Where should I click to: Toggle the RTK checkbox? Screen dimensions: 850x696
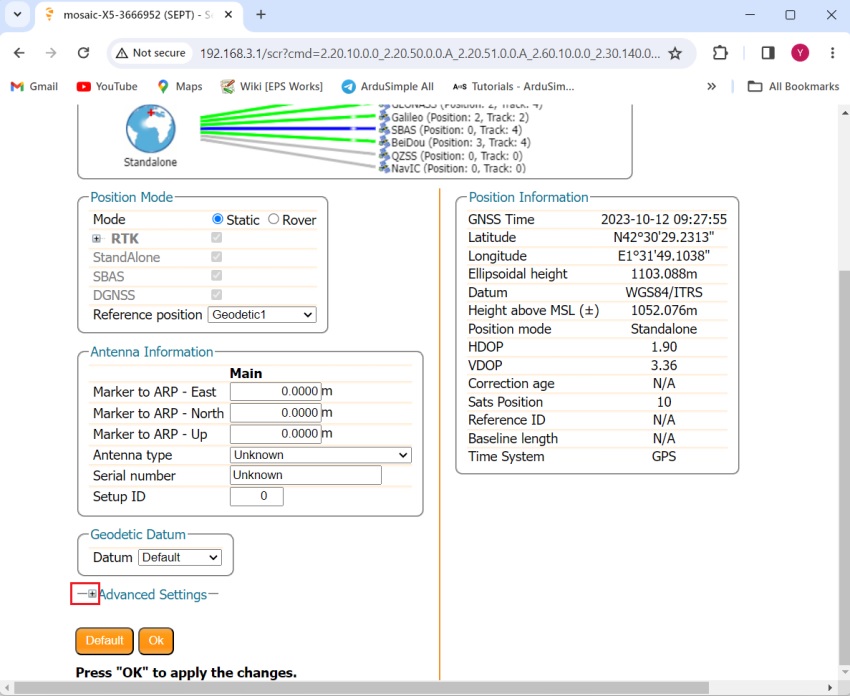point(217,238)
